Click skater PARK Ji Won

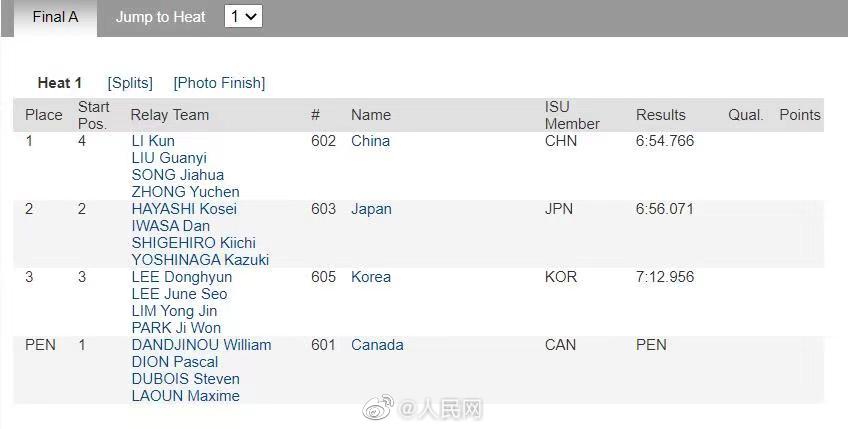click(x=176, y=328)
